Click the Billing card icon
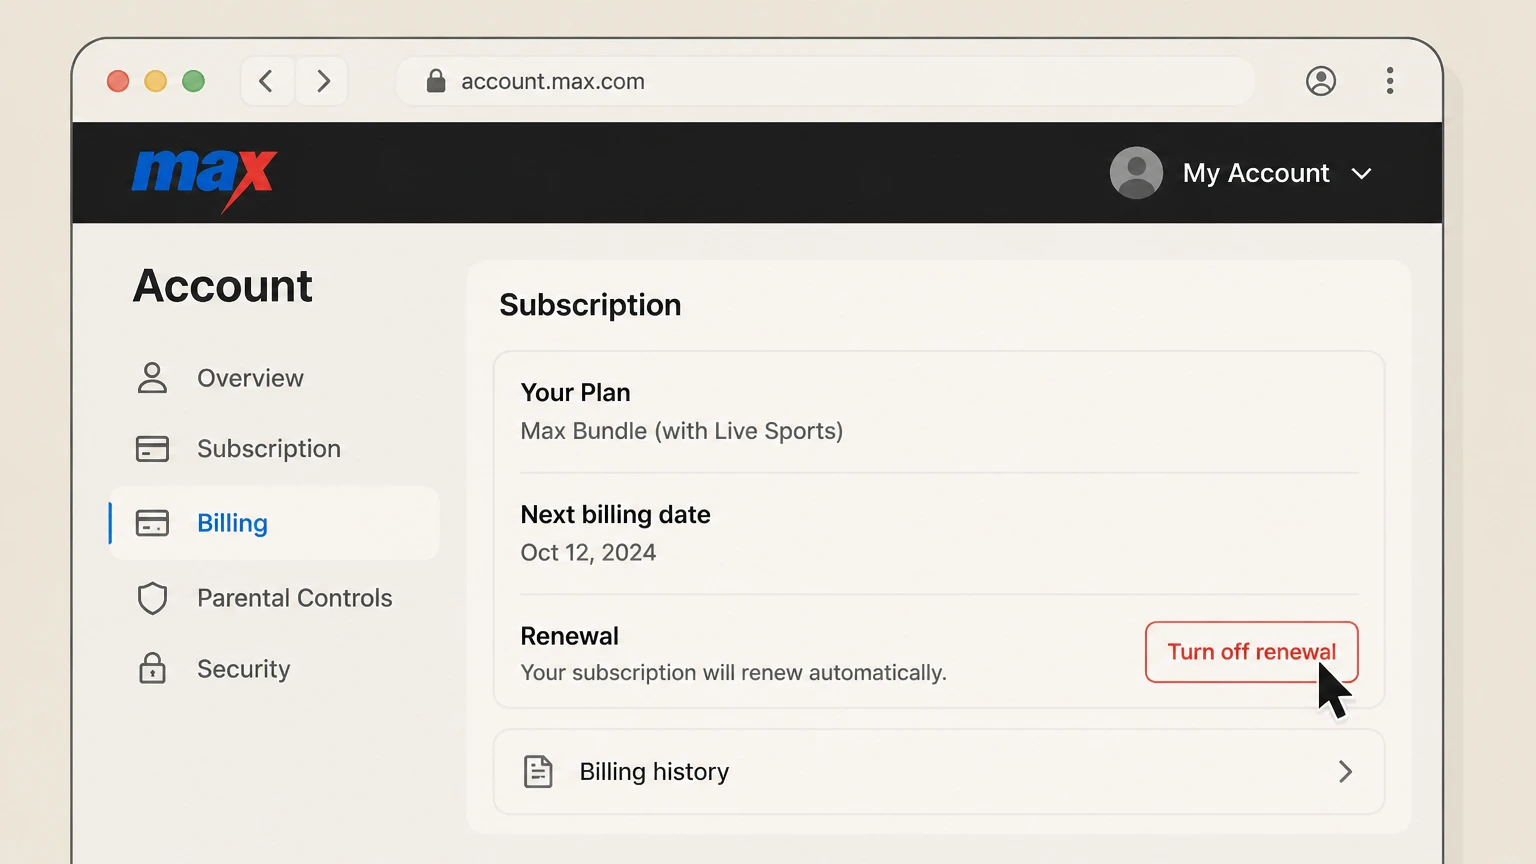Viewport: 1536px width, 864px height. 152,523
